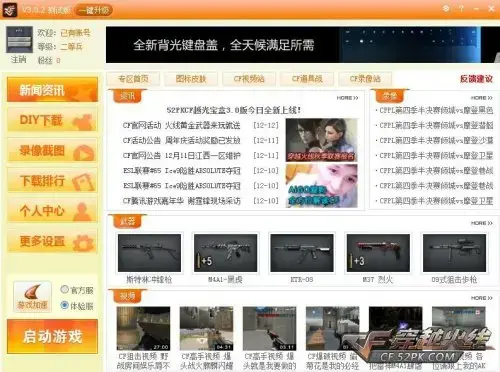
Task: Play the CF狙击视频 27:00 video thumbnail
Action: pos(143,328)
